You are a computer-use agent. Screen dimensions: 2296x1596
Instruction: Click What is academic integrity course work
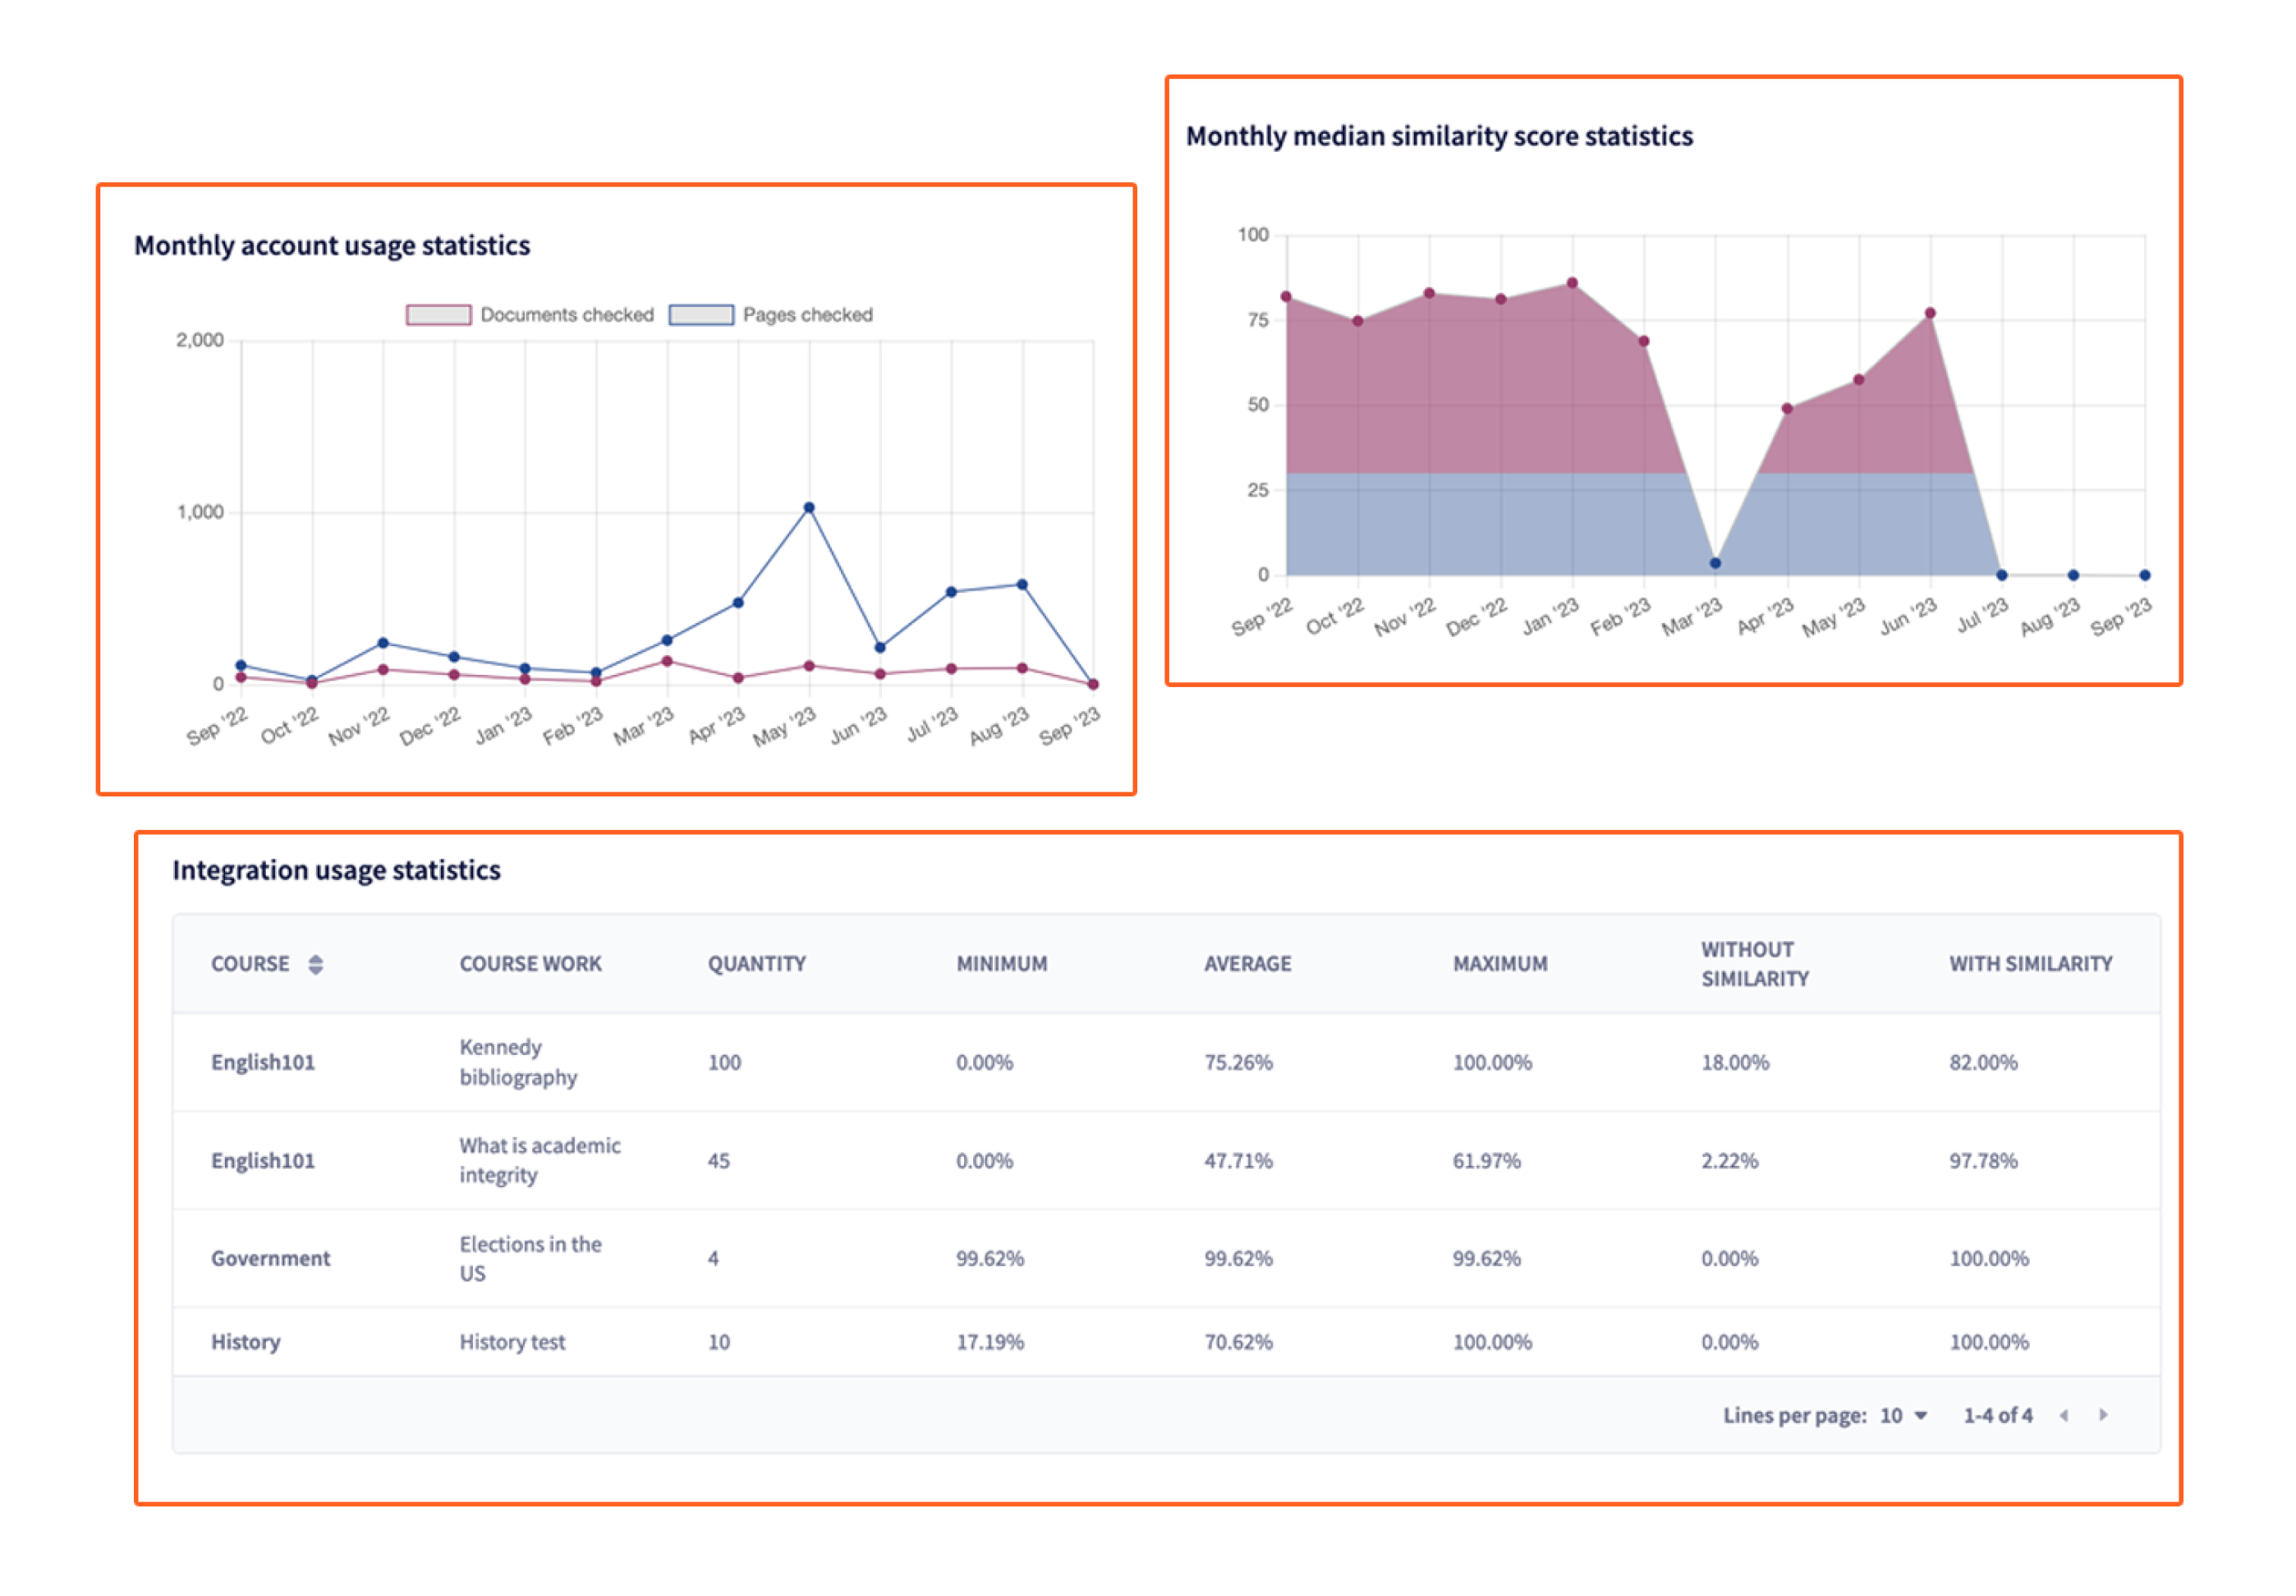tap(540, 1160)
